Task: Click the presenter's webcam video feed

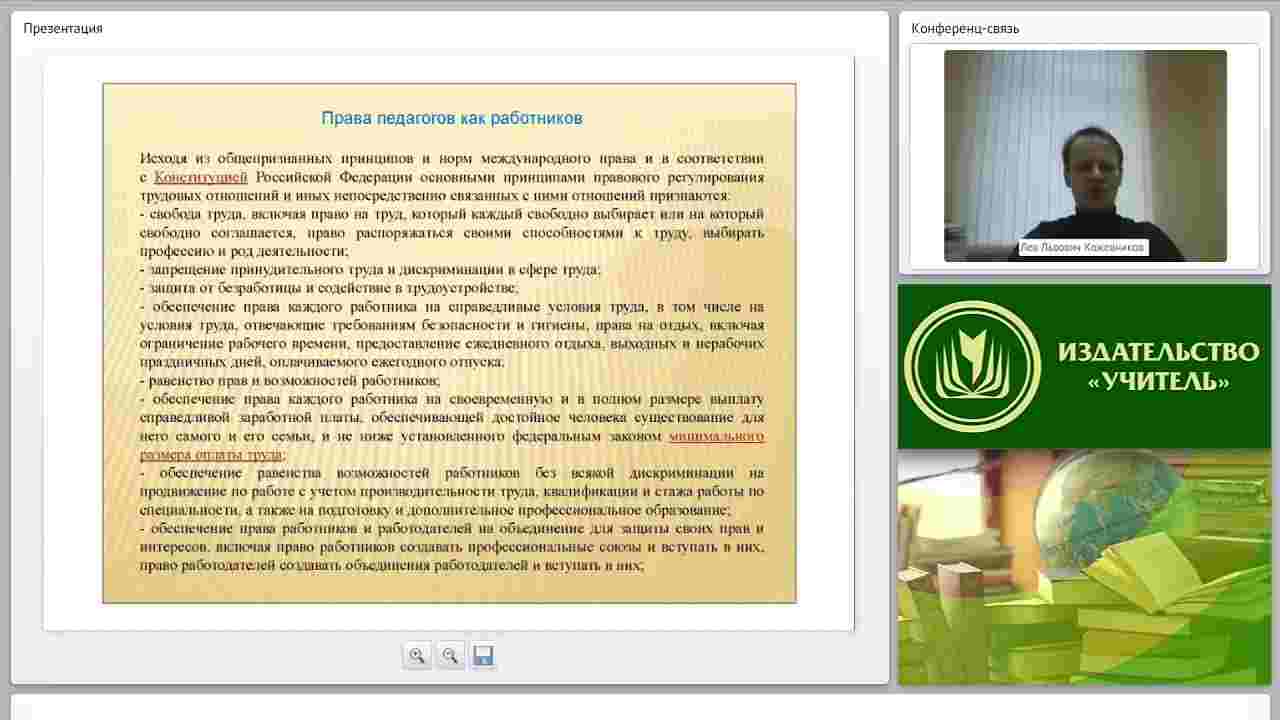Action: click(1086, 150)
